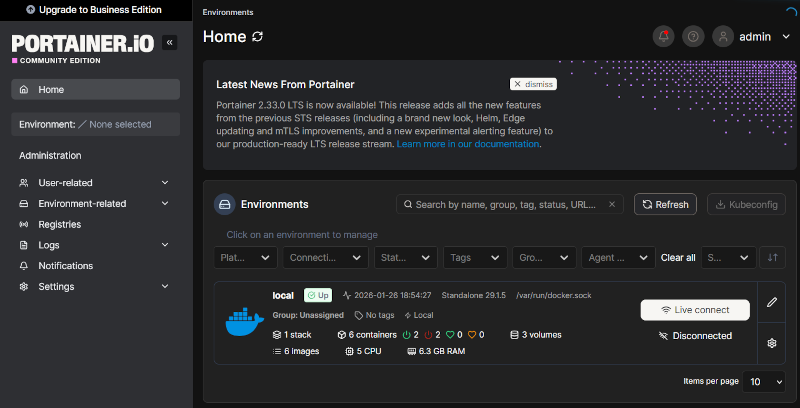The height and width of the screenshot is (408, 800).
Task: Dismiss the Latest News banner
Action: coord(532,85)
